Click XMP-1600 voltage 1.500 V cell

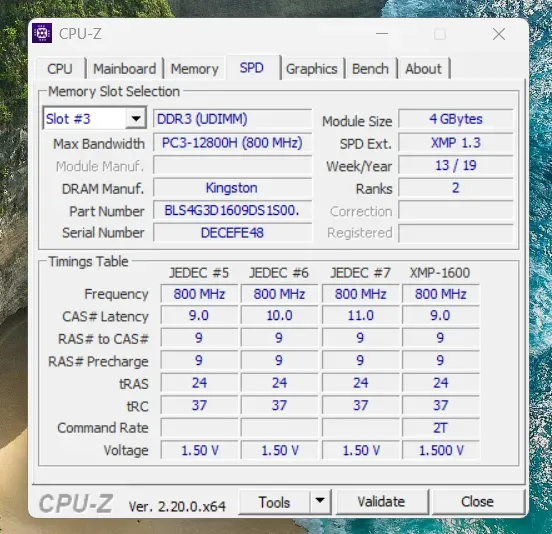[x=441, y=450]
